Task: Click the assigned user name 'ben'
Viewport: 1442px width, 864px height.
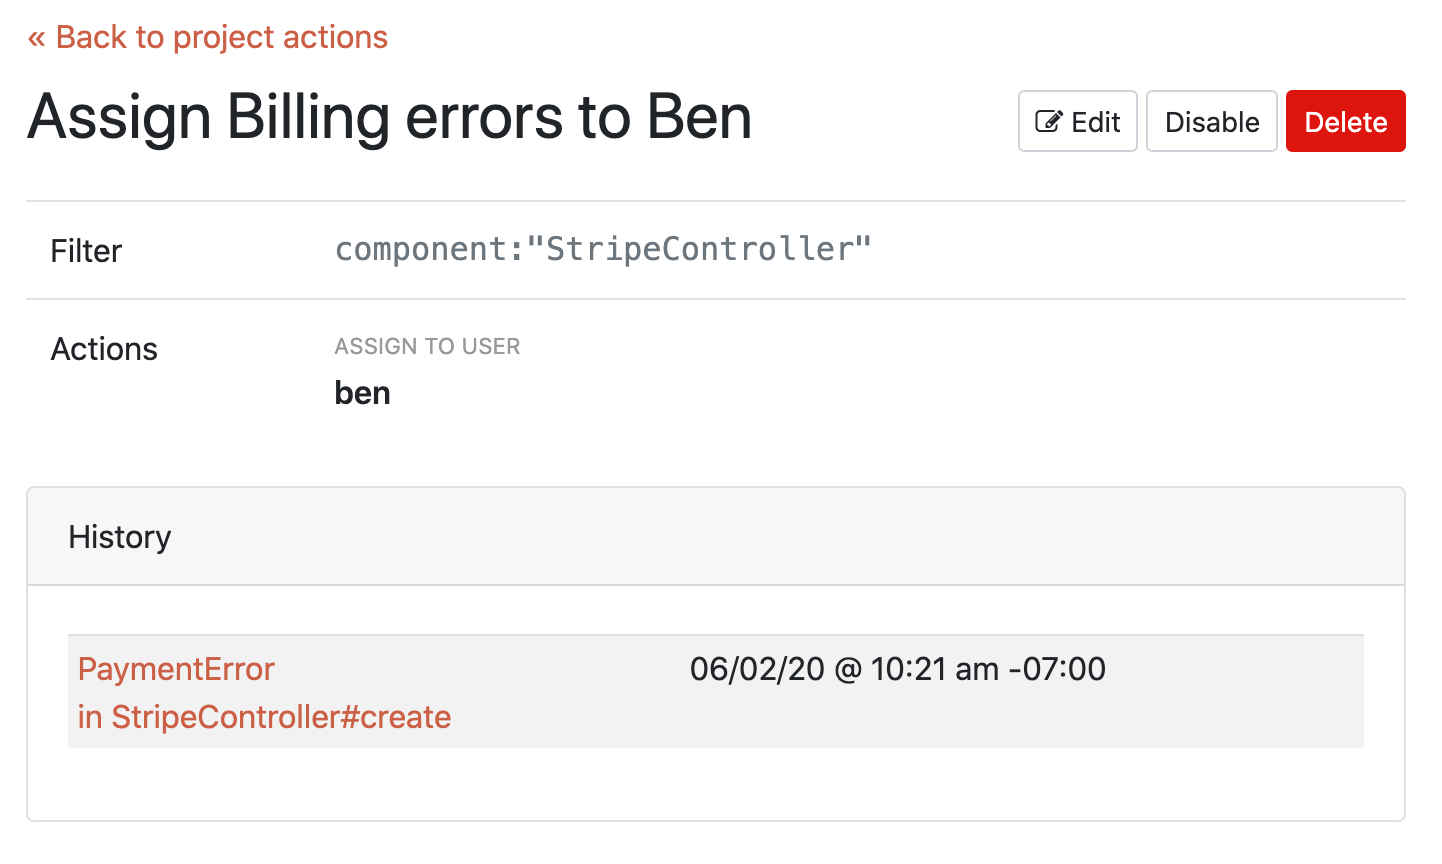Action: pyautogui.click(x=362, y=393)
